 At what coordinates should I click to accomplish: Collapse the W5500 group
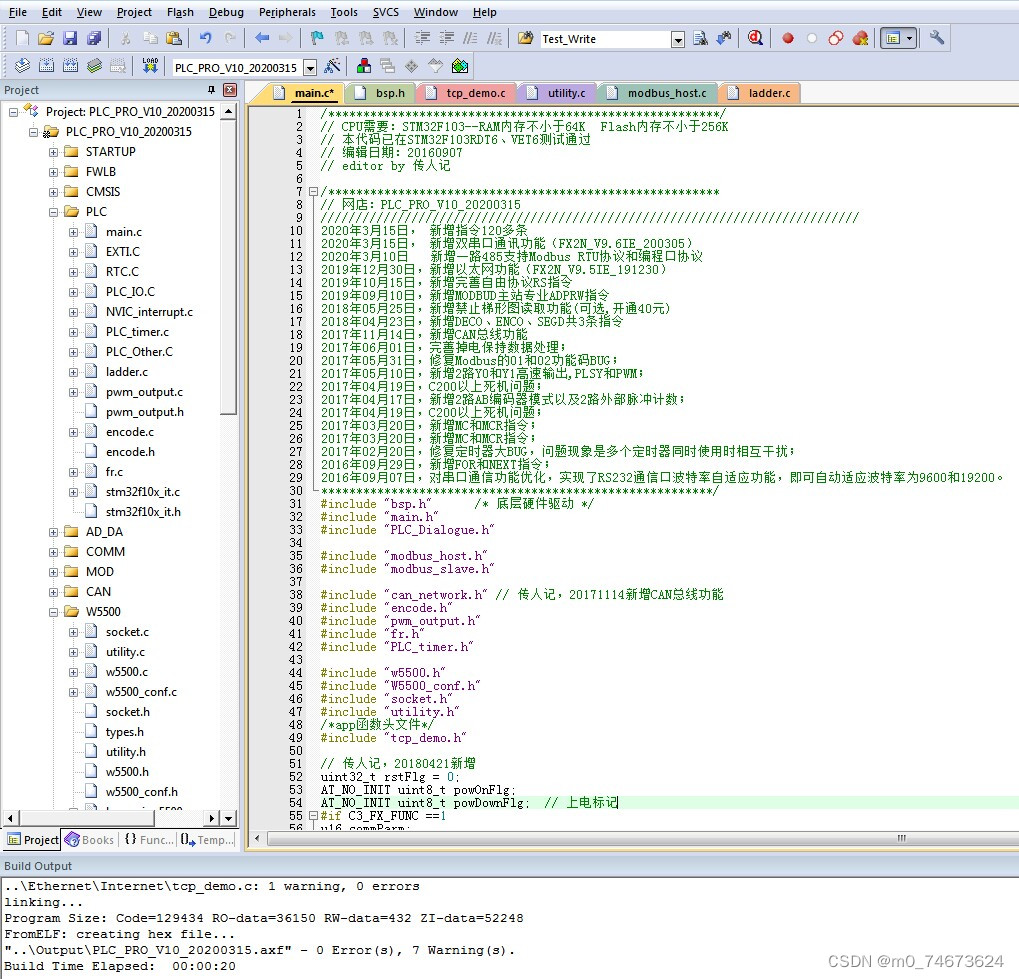pyautogui.click(x=53, y=612)
